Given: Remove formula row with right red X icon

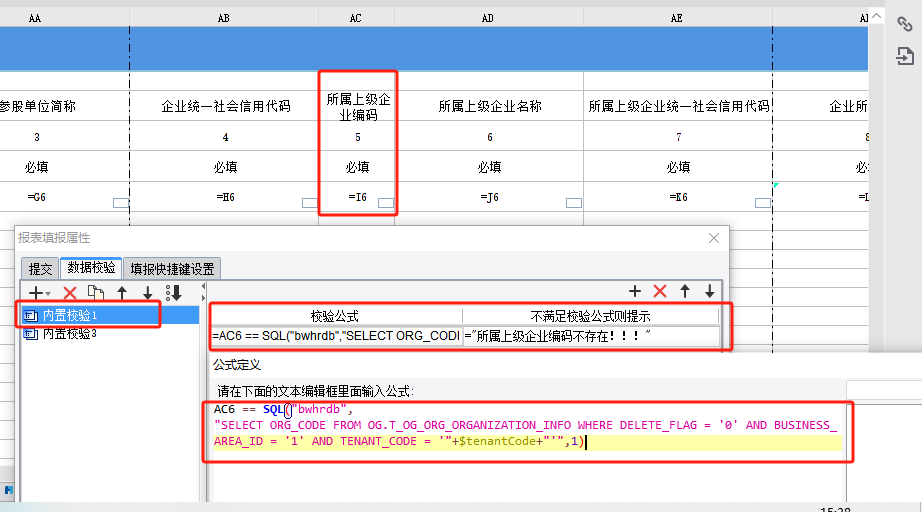Looking at the screenshot, I should click(660, 291).
